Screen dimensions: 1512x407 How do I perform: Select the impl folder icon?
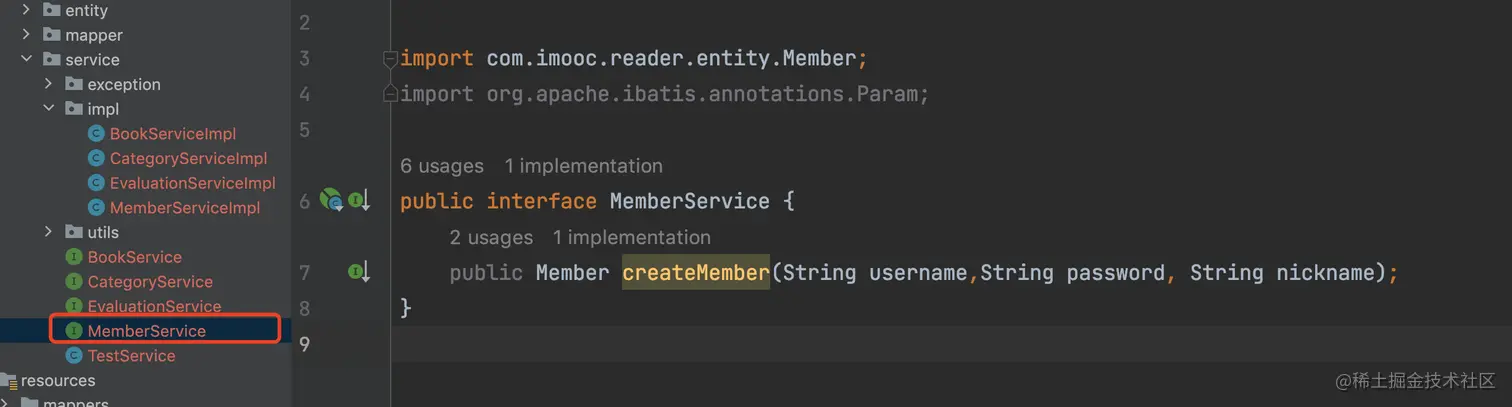click(x=74, y=109)
